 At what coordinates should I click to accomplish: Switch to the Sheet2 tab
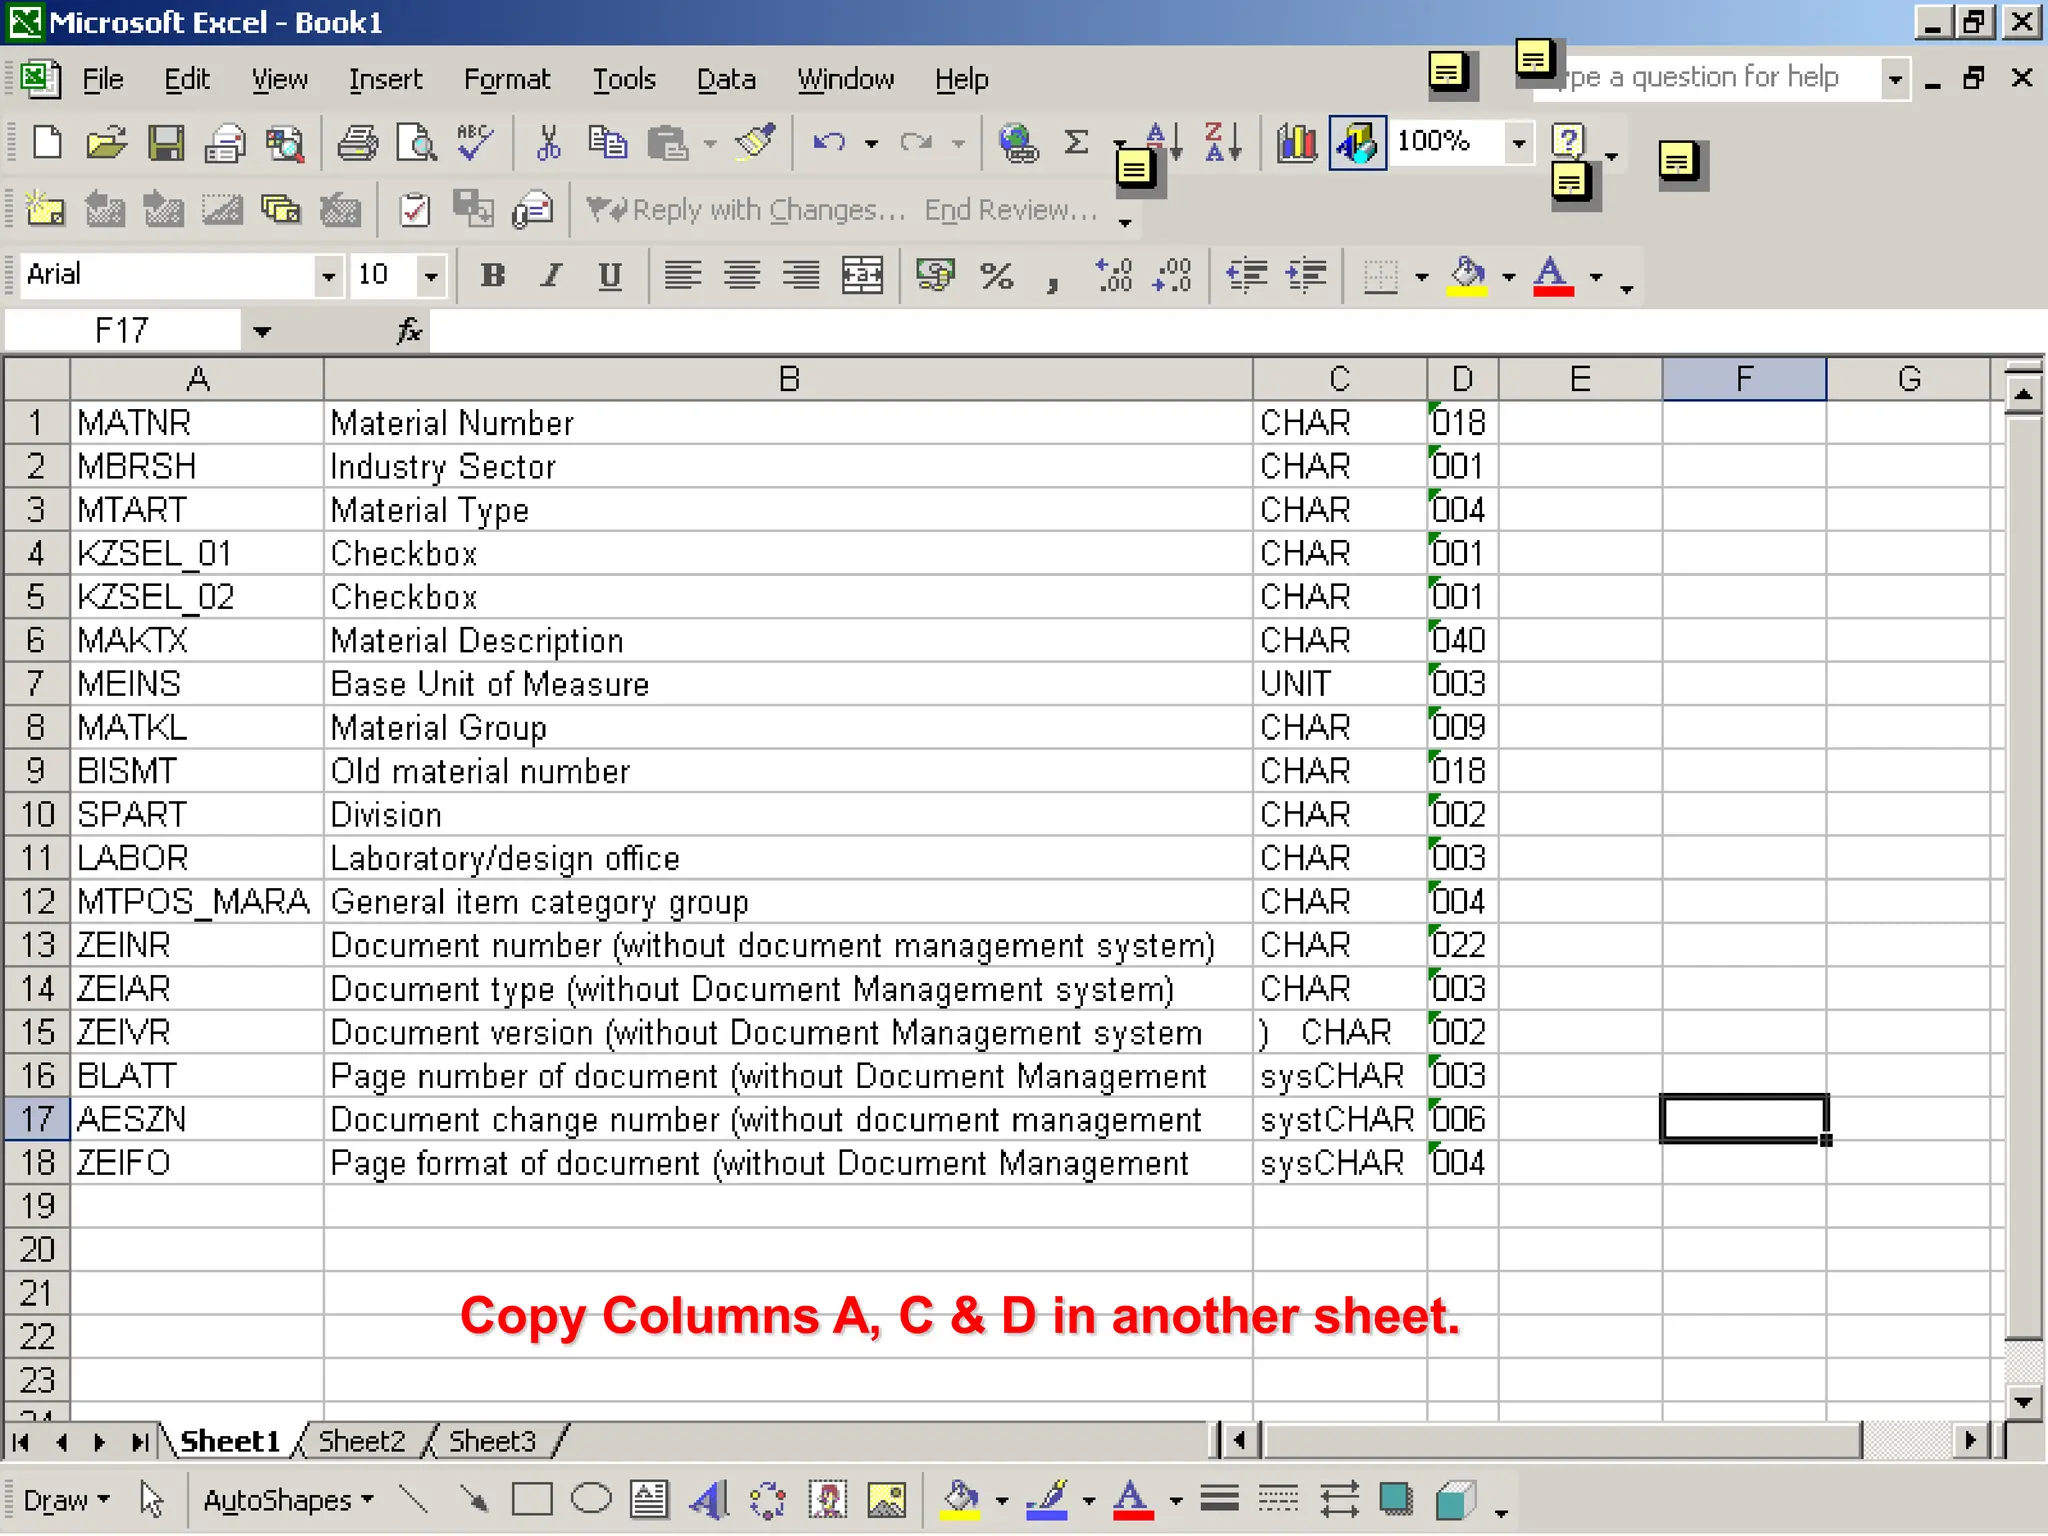(361, 1441)
